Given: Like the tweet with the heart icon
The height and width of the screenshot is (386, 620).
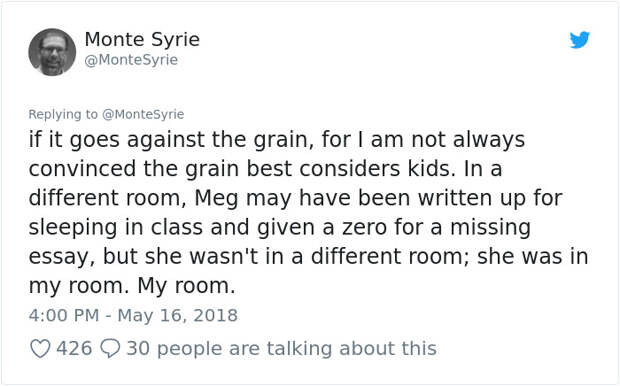Looking at the screenshot, I should point(40,349).
